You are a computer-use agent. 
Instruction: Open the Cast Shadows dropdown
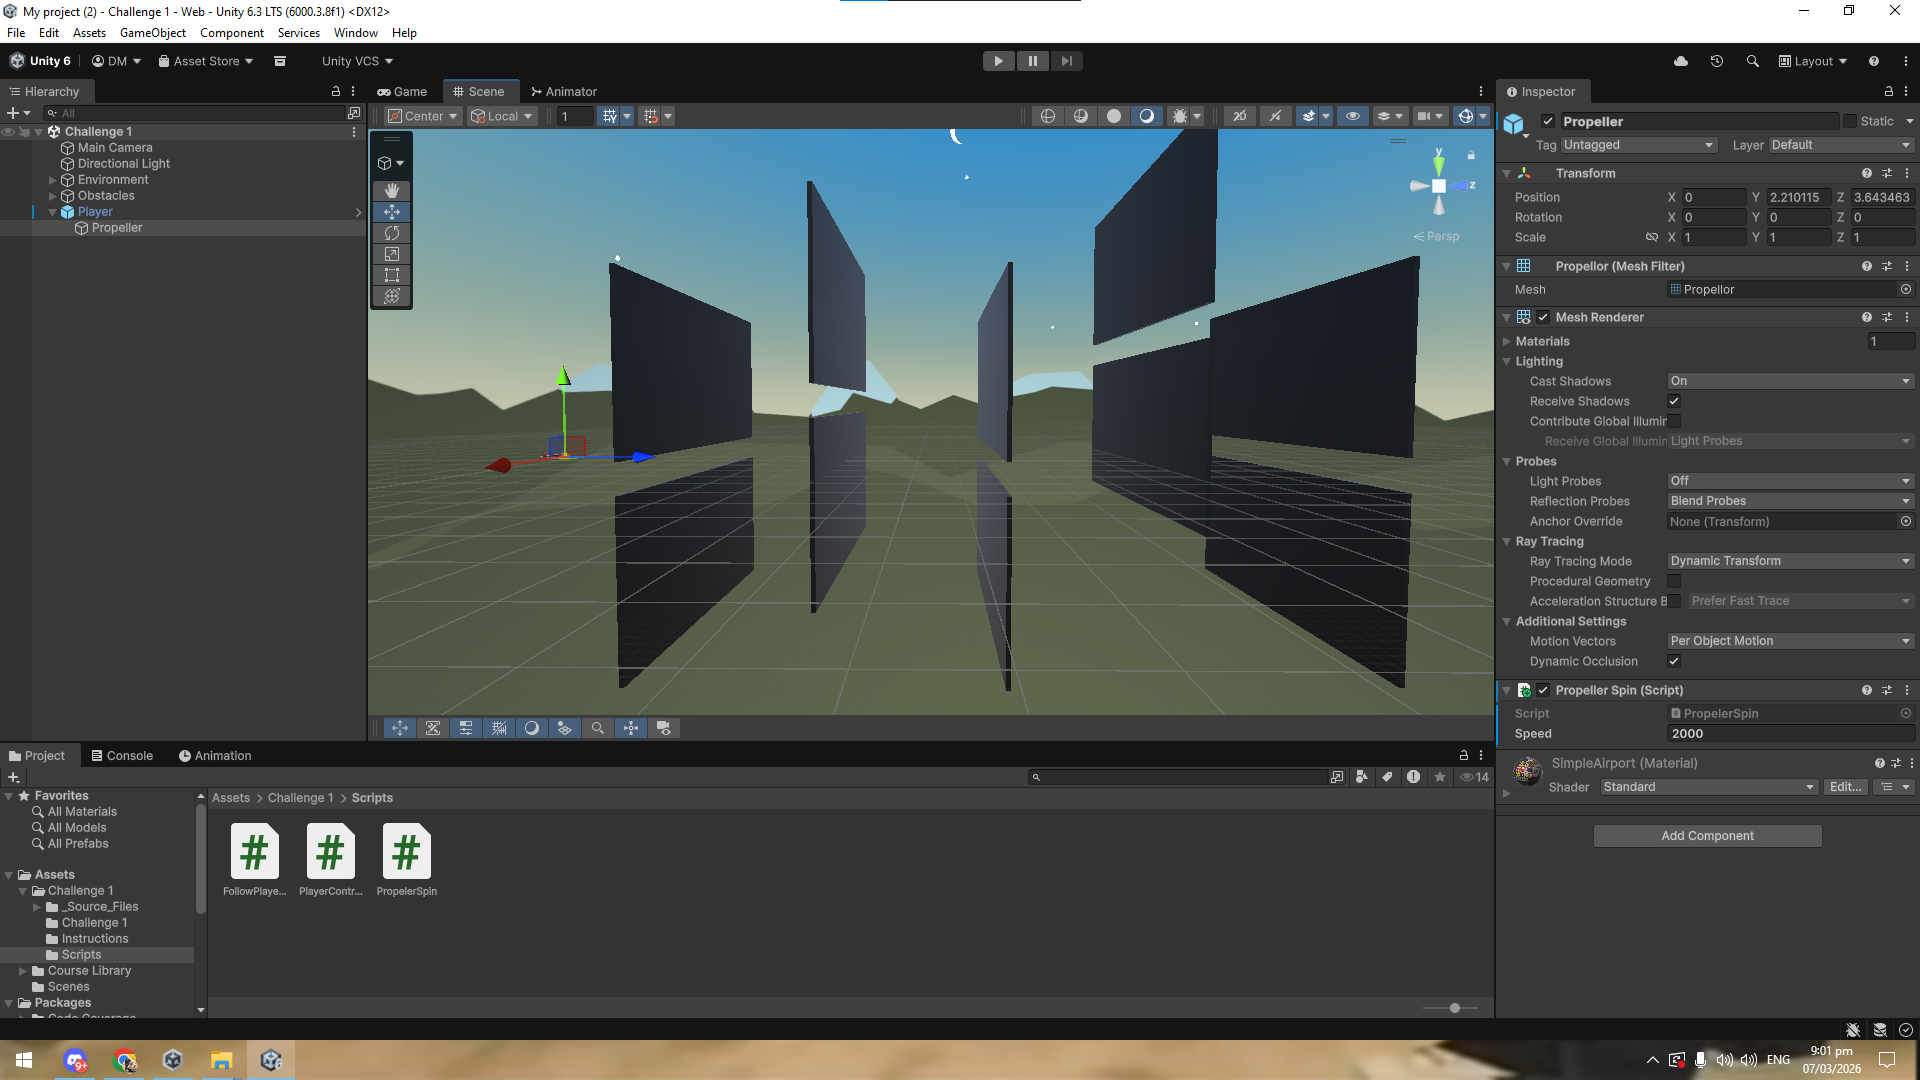[x=1790, y=381]
